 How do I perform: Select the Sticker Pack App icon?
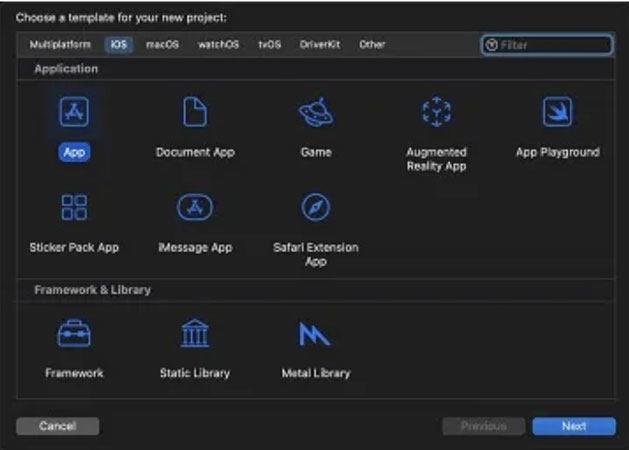coord(74,208)
